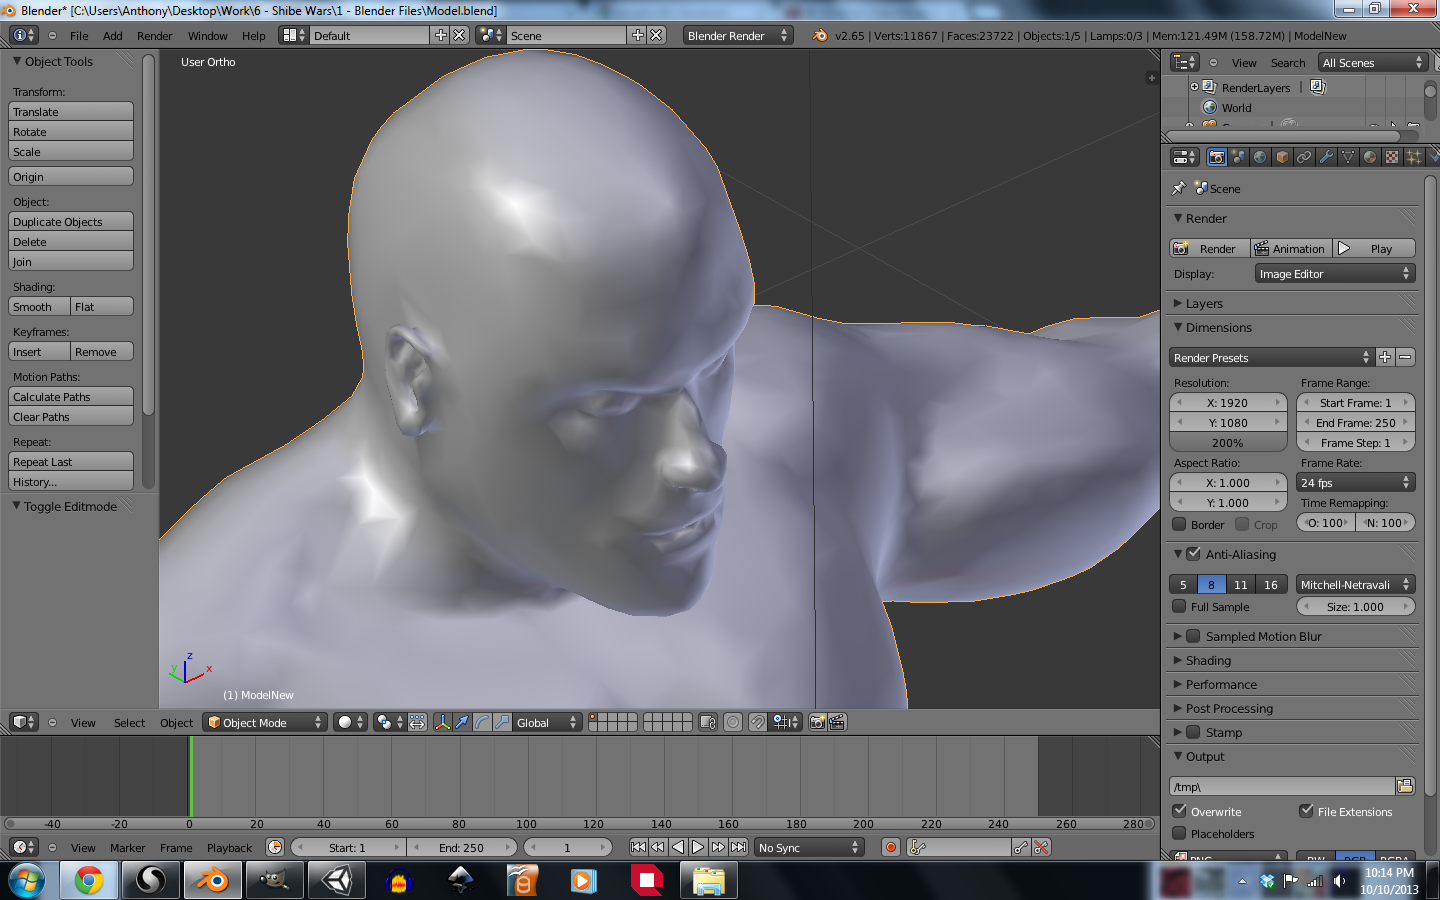Enable the Placeholders checkbox
This screenshot has height=900, width=1440.
1179,833
